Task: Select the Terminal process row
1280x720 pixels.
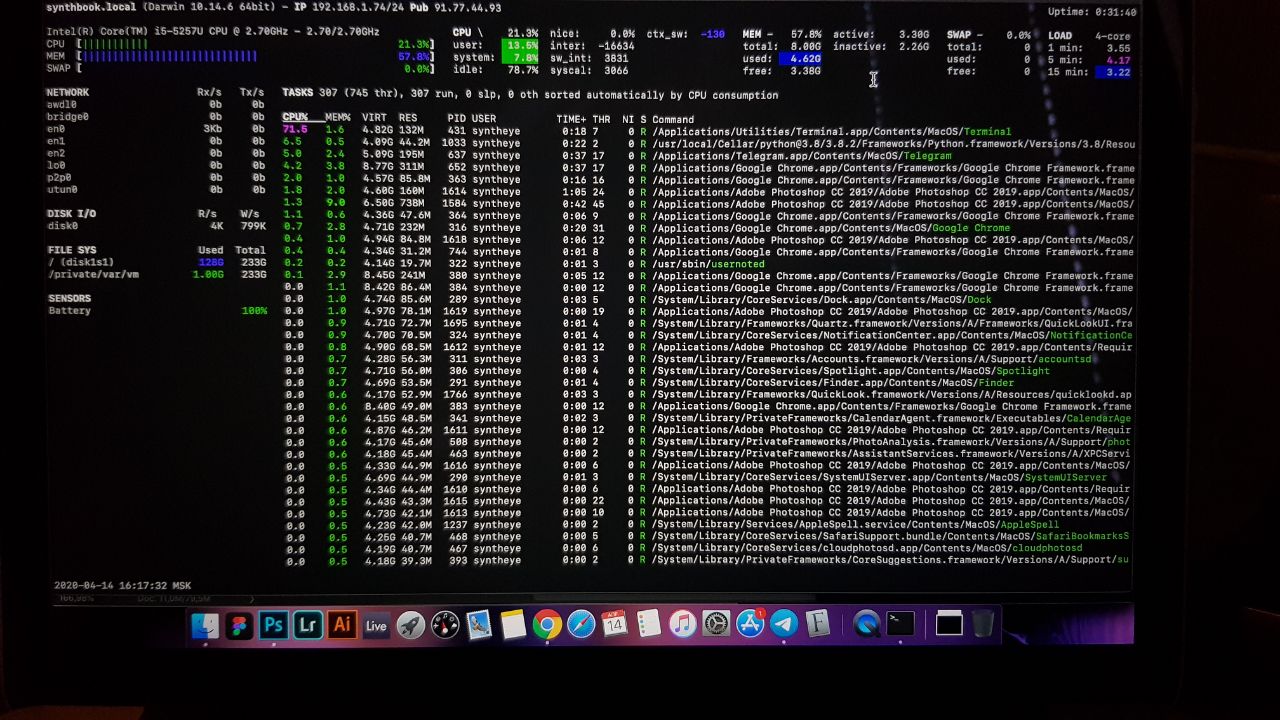Action: (708, 131)
